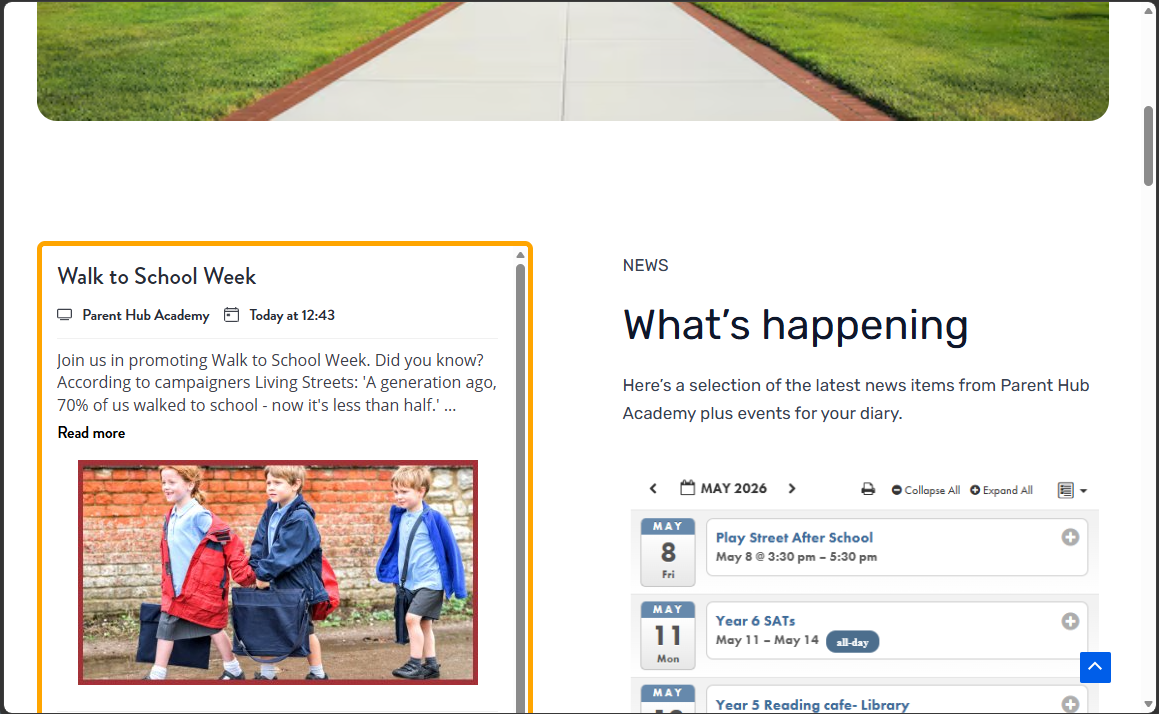The width and height of the screenshot is (1159, 714).
Task: Click the monitor icon beside Parent Hub Academy
Action: 65,315
